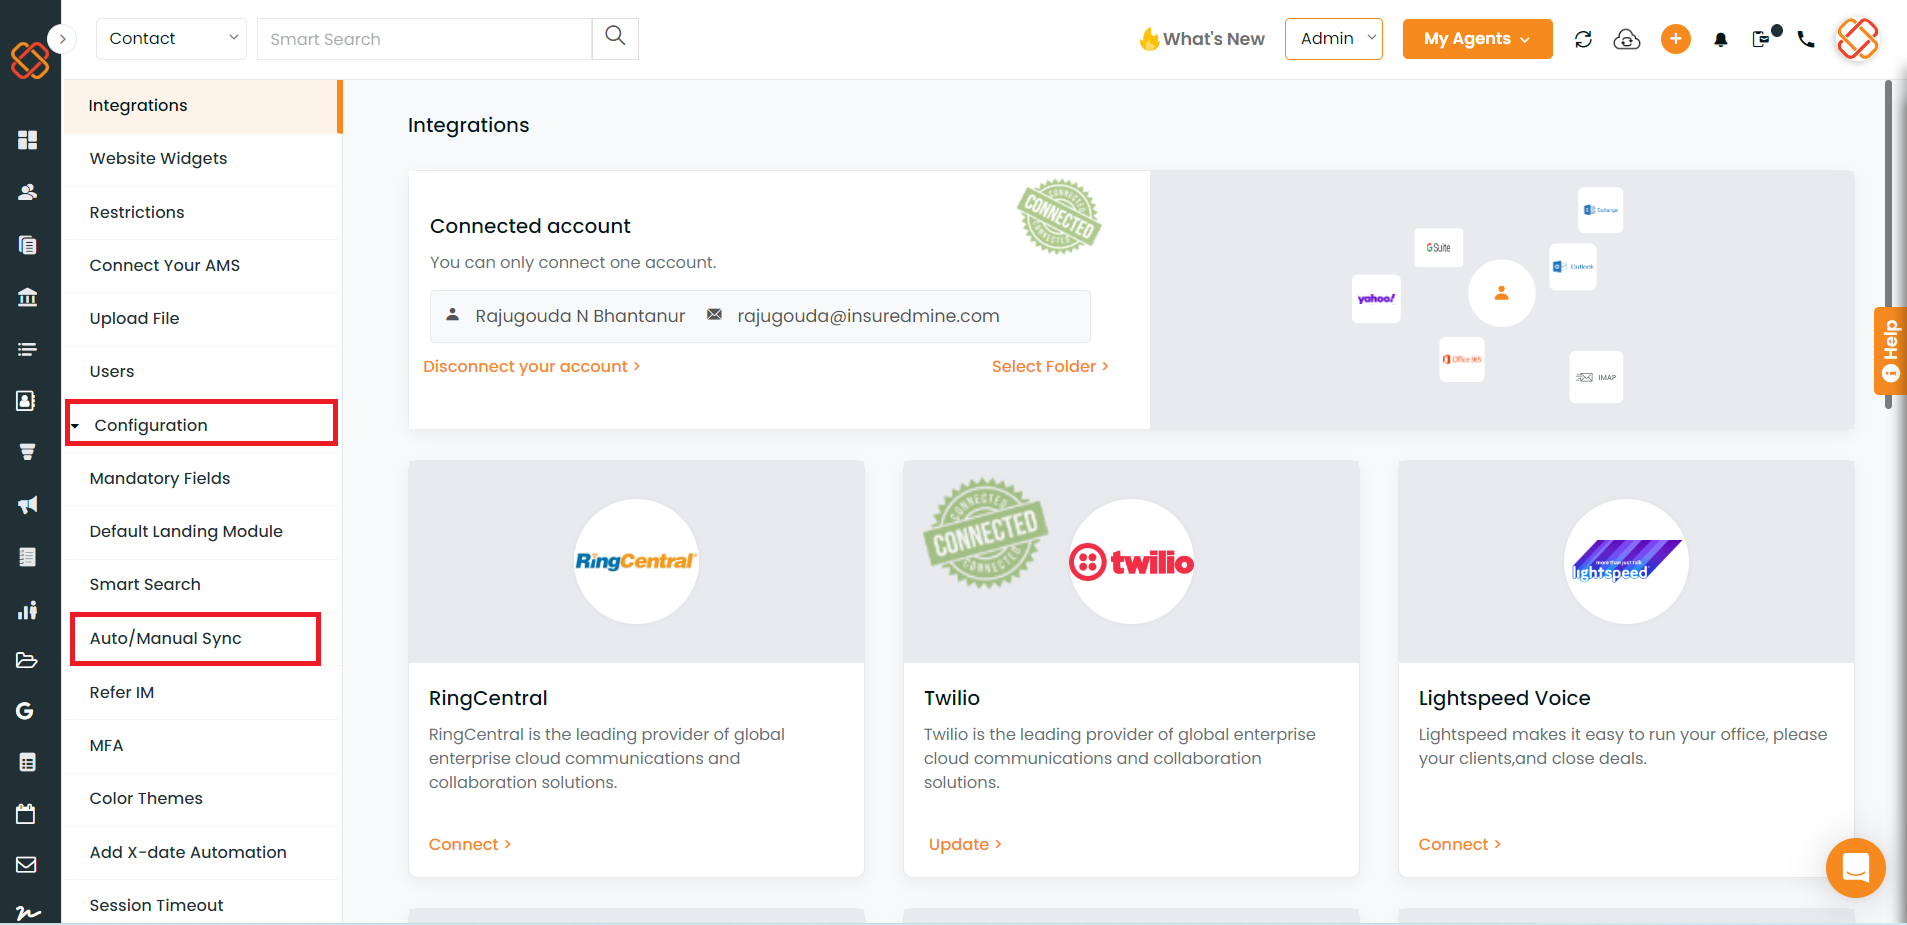Expand the sidebar with the arrow toggle
The width and height of the screenshot is (1907, 925).
tap(62, 39)
